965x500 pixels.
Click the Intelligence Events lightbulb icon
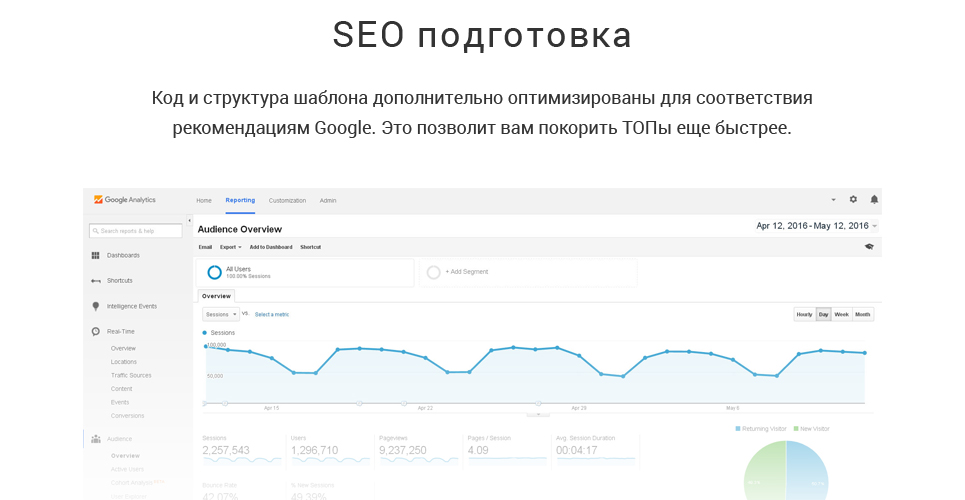point(95,306)
